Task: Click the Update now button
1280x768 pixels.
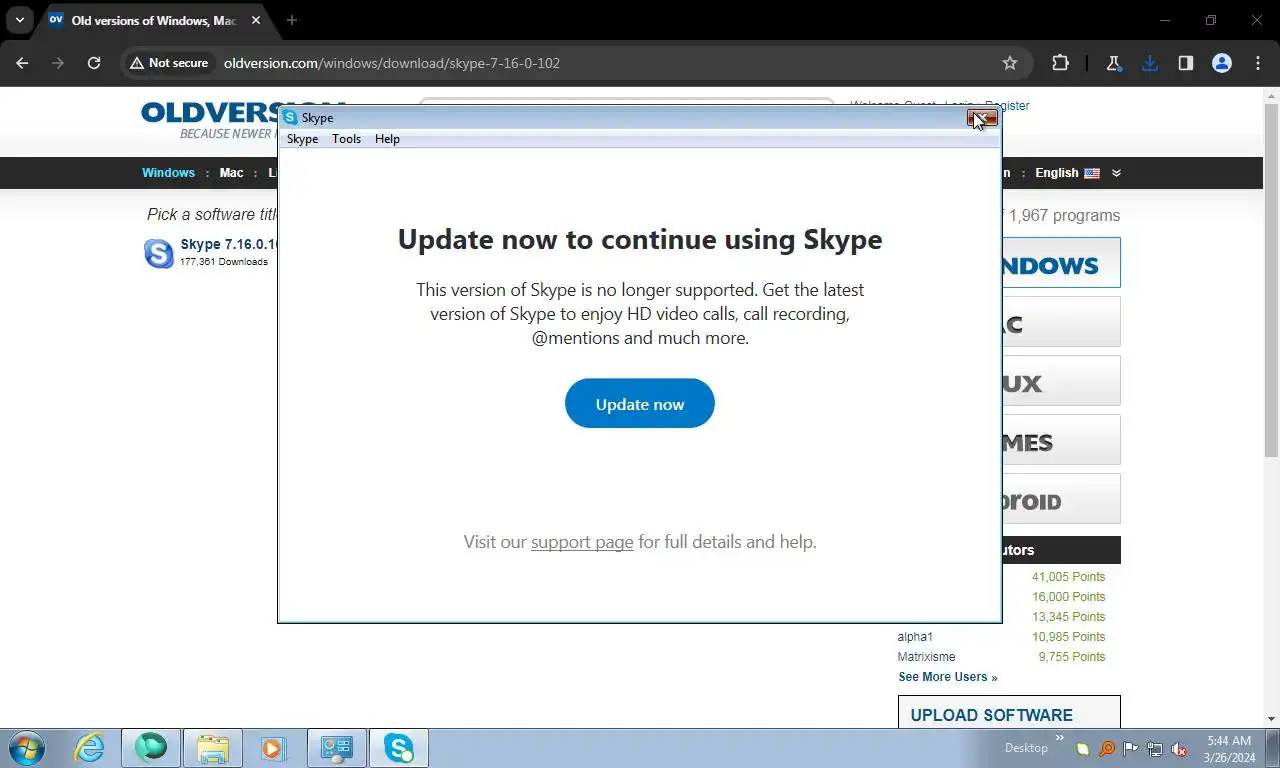Action: coord(640,404)
